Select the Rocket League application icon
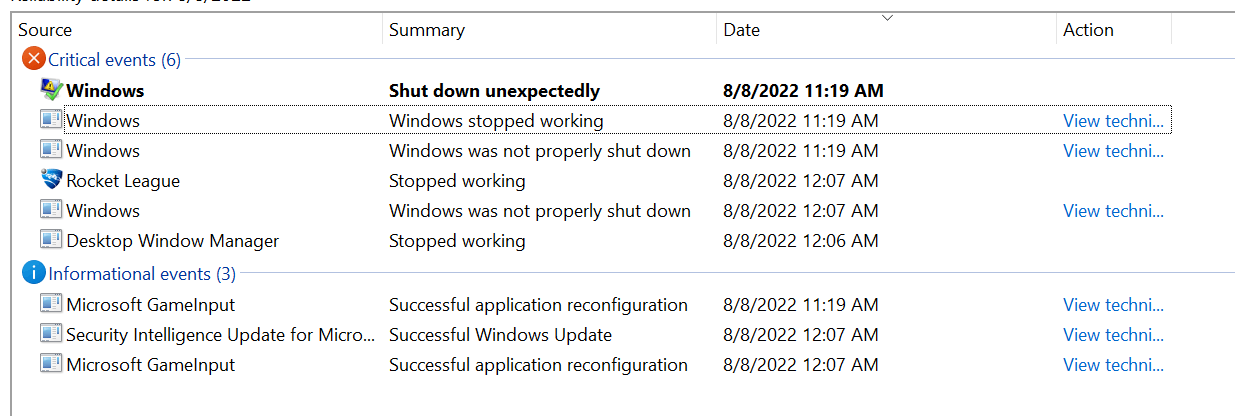This screenshot has width=1235, height=416. click(x=51, y=180)
